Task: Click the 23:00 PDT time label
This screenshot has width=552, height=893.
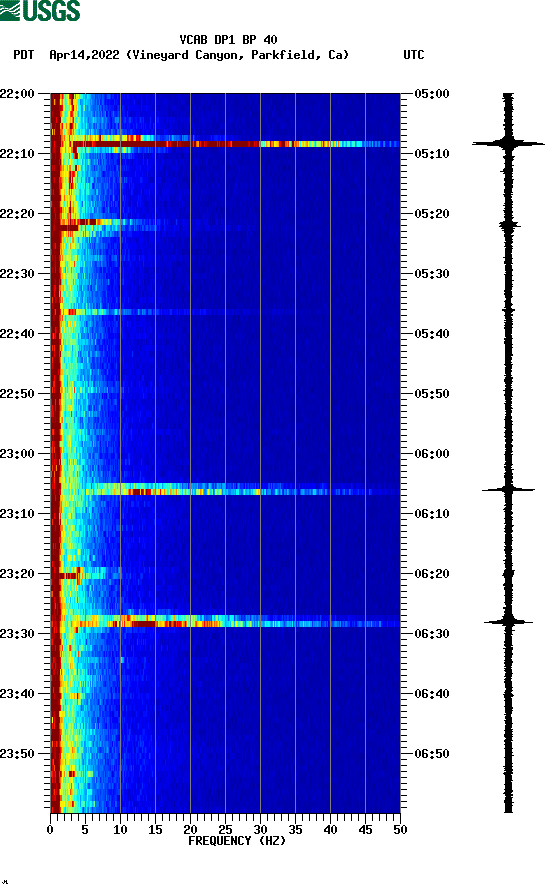Action: [x=17, y=454]
